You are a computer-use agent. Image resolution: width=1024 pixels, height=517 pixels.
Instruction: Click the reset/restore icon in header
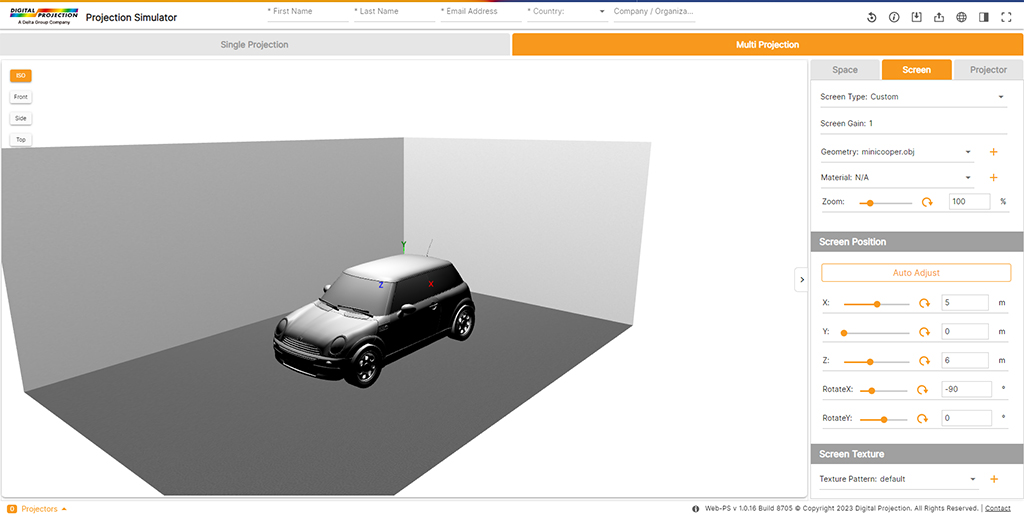coord(871,17)
